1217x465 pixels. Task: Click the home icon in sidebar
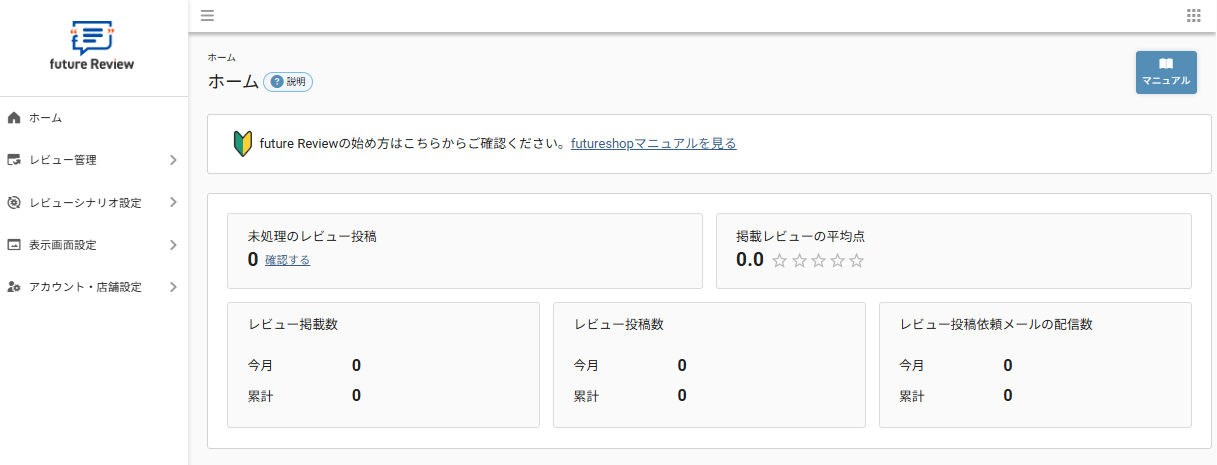click(14, 118)
